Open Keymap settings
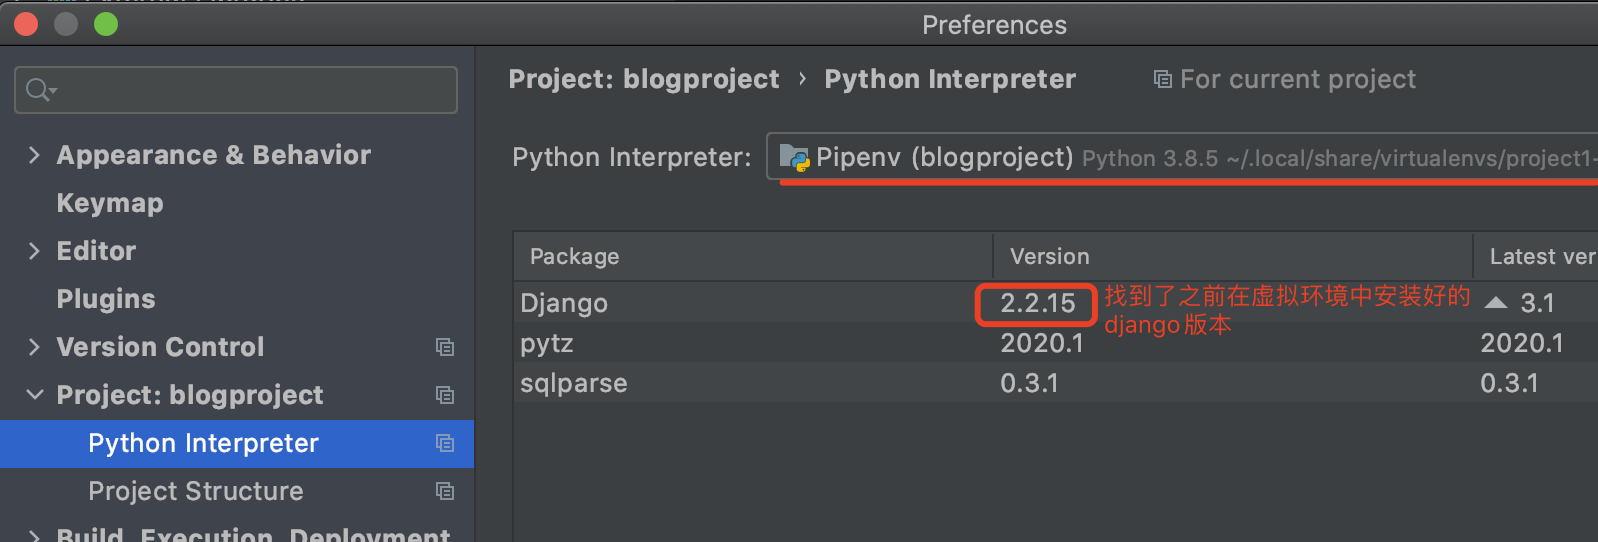The image size is (1598, 542). (110, 203)
